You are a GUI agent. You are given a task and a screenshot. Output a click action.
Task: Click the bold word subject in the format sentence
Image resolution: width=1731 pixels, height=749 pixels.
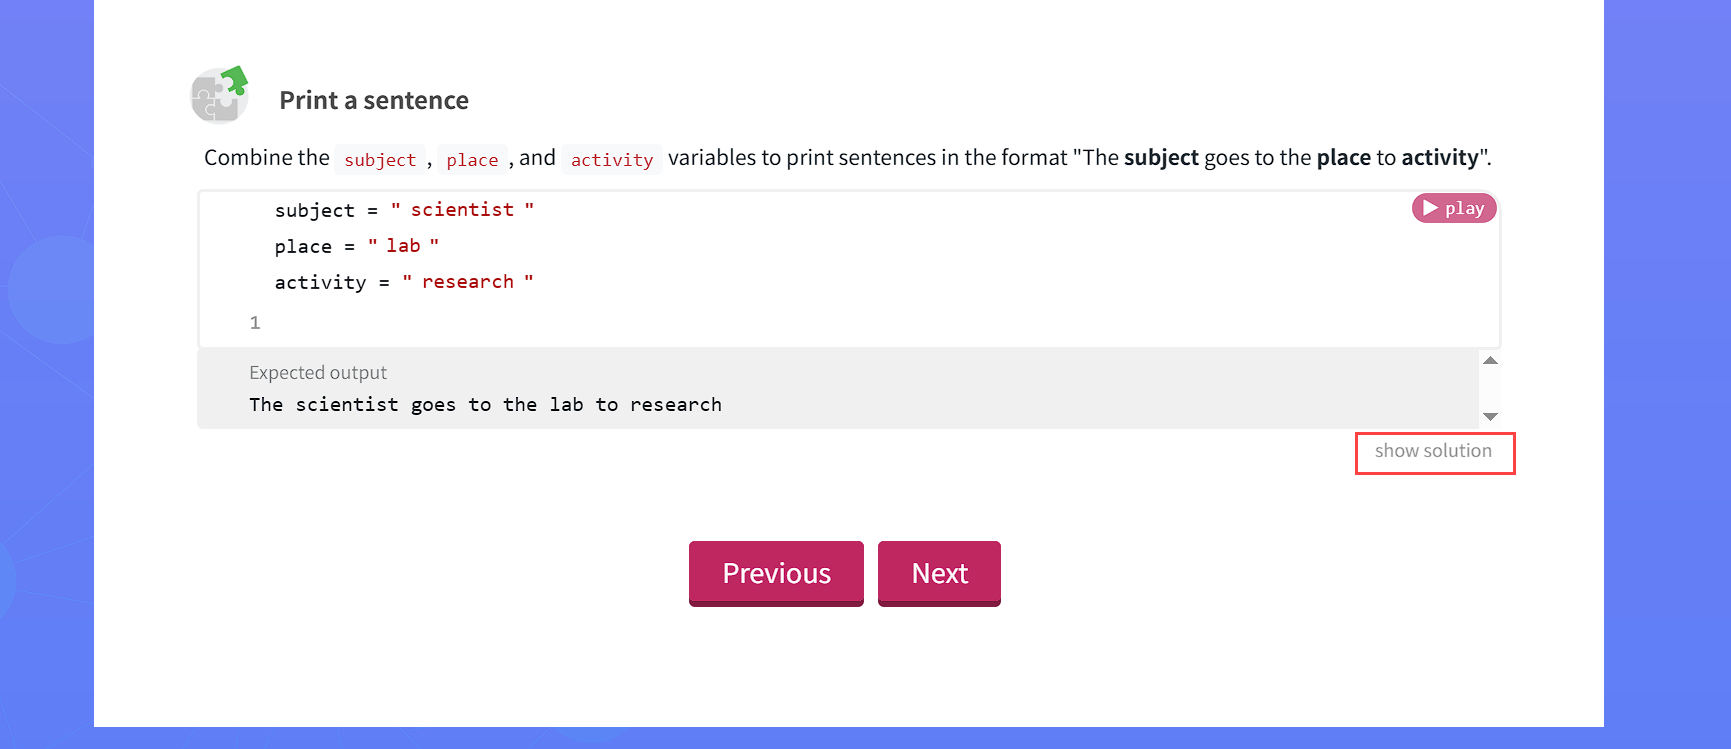(1161, 158)
